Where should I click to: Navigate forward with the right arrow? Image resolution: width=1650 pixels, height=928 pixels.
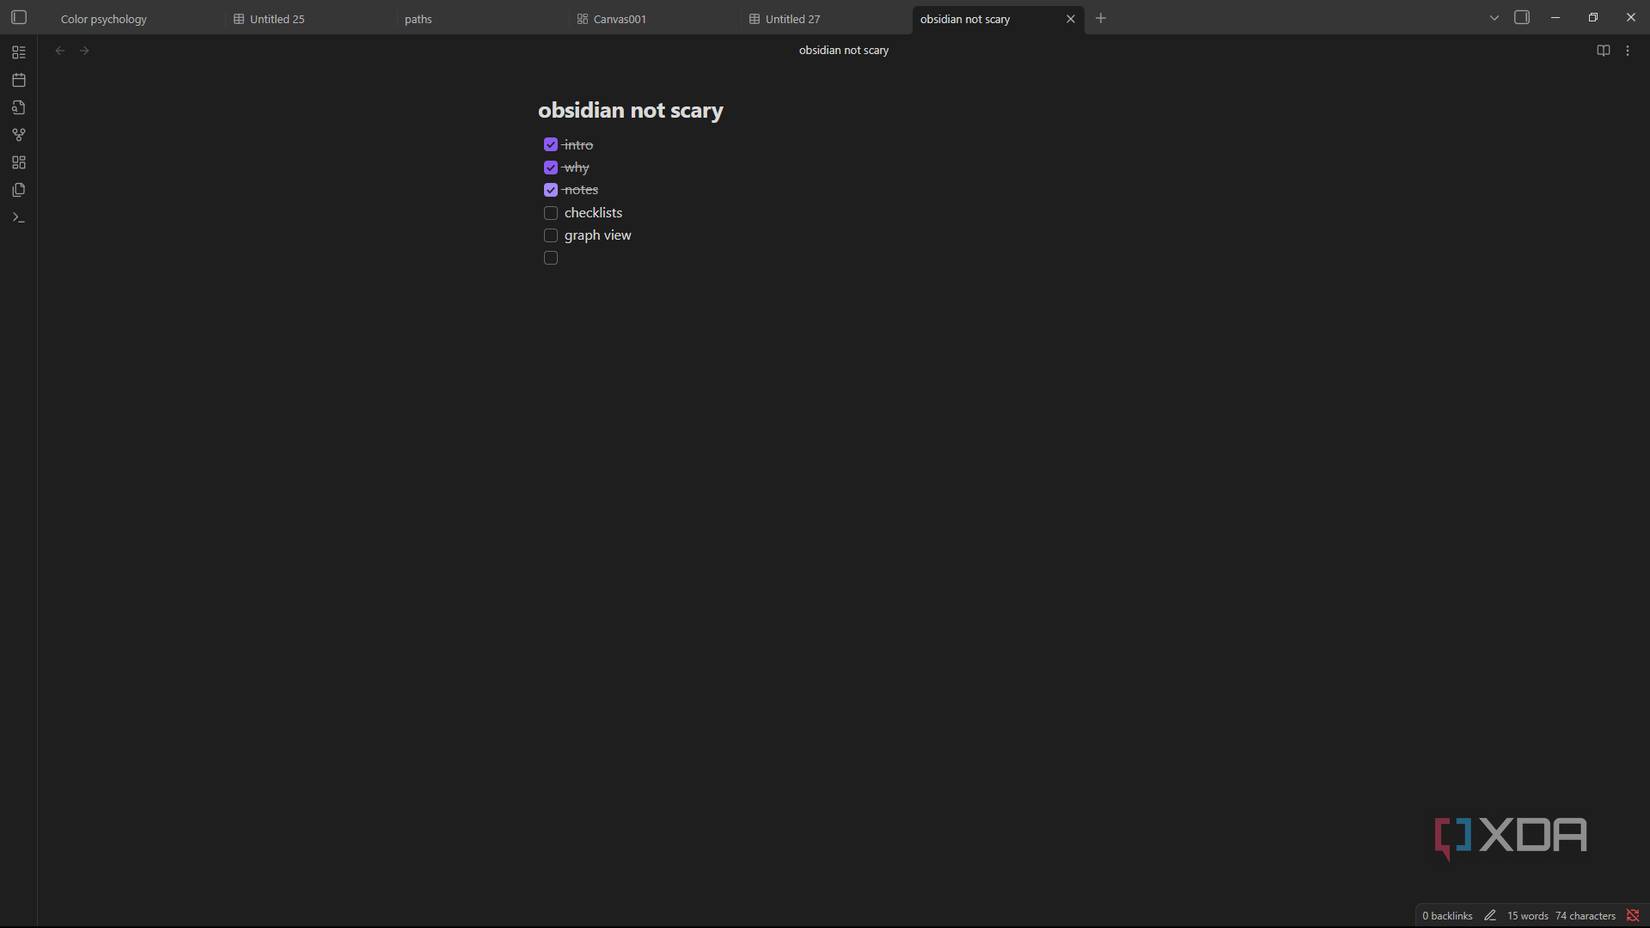click(85, 50)
